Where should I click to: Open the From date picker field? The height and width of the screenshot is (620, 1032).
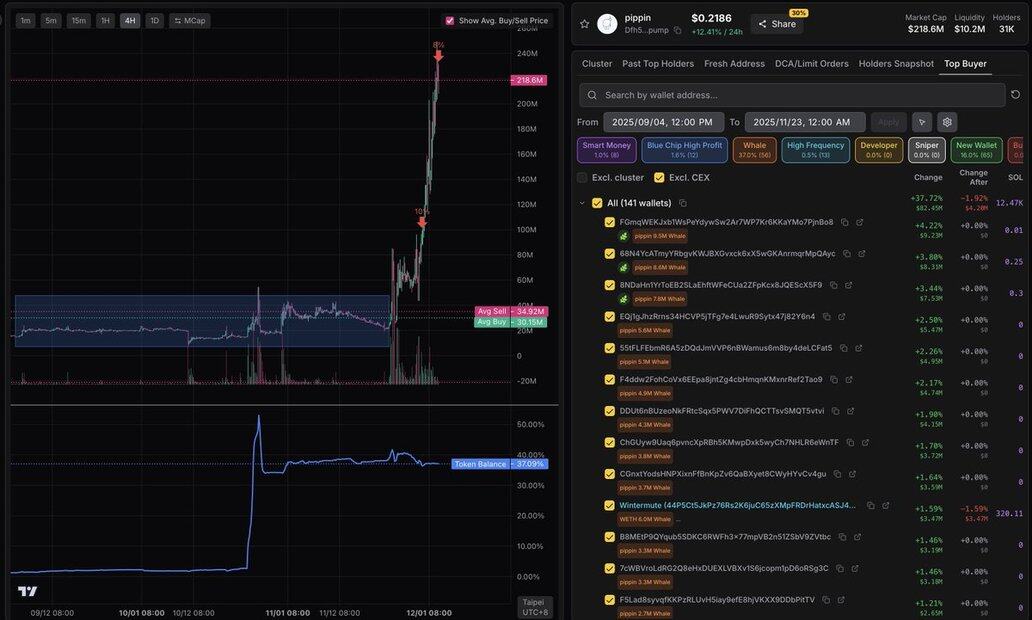pyautogui.click(x=661, y=122)
